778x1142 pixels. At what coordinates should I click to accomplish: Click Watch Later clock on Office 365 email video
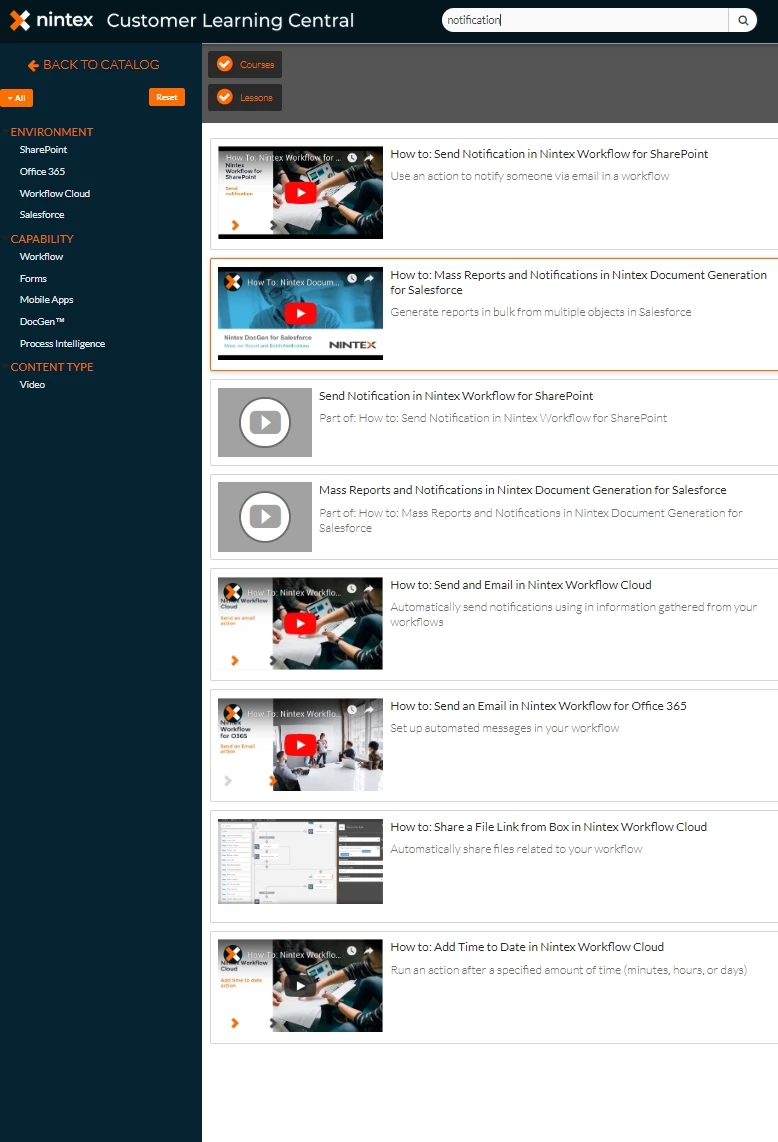pyautogui.click(x=352, y=709)
